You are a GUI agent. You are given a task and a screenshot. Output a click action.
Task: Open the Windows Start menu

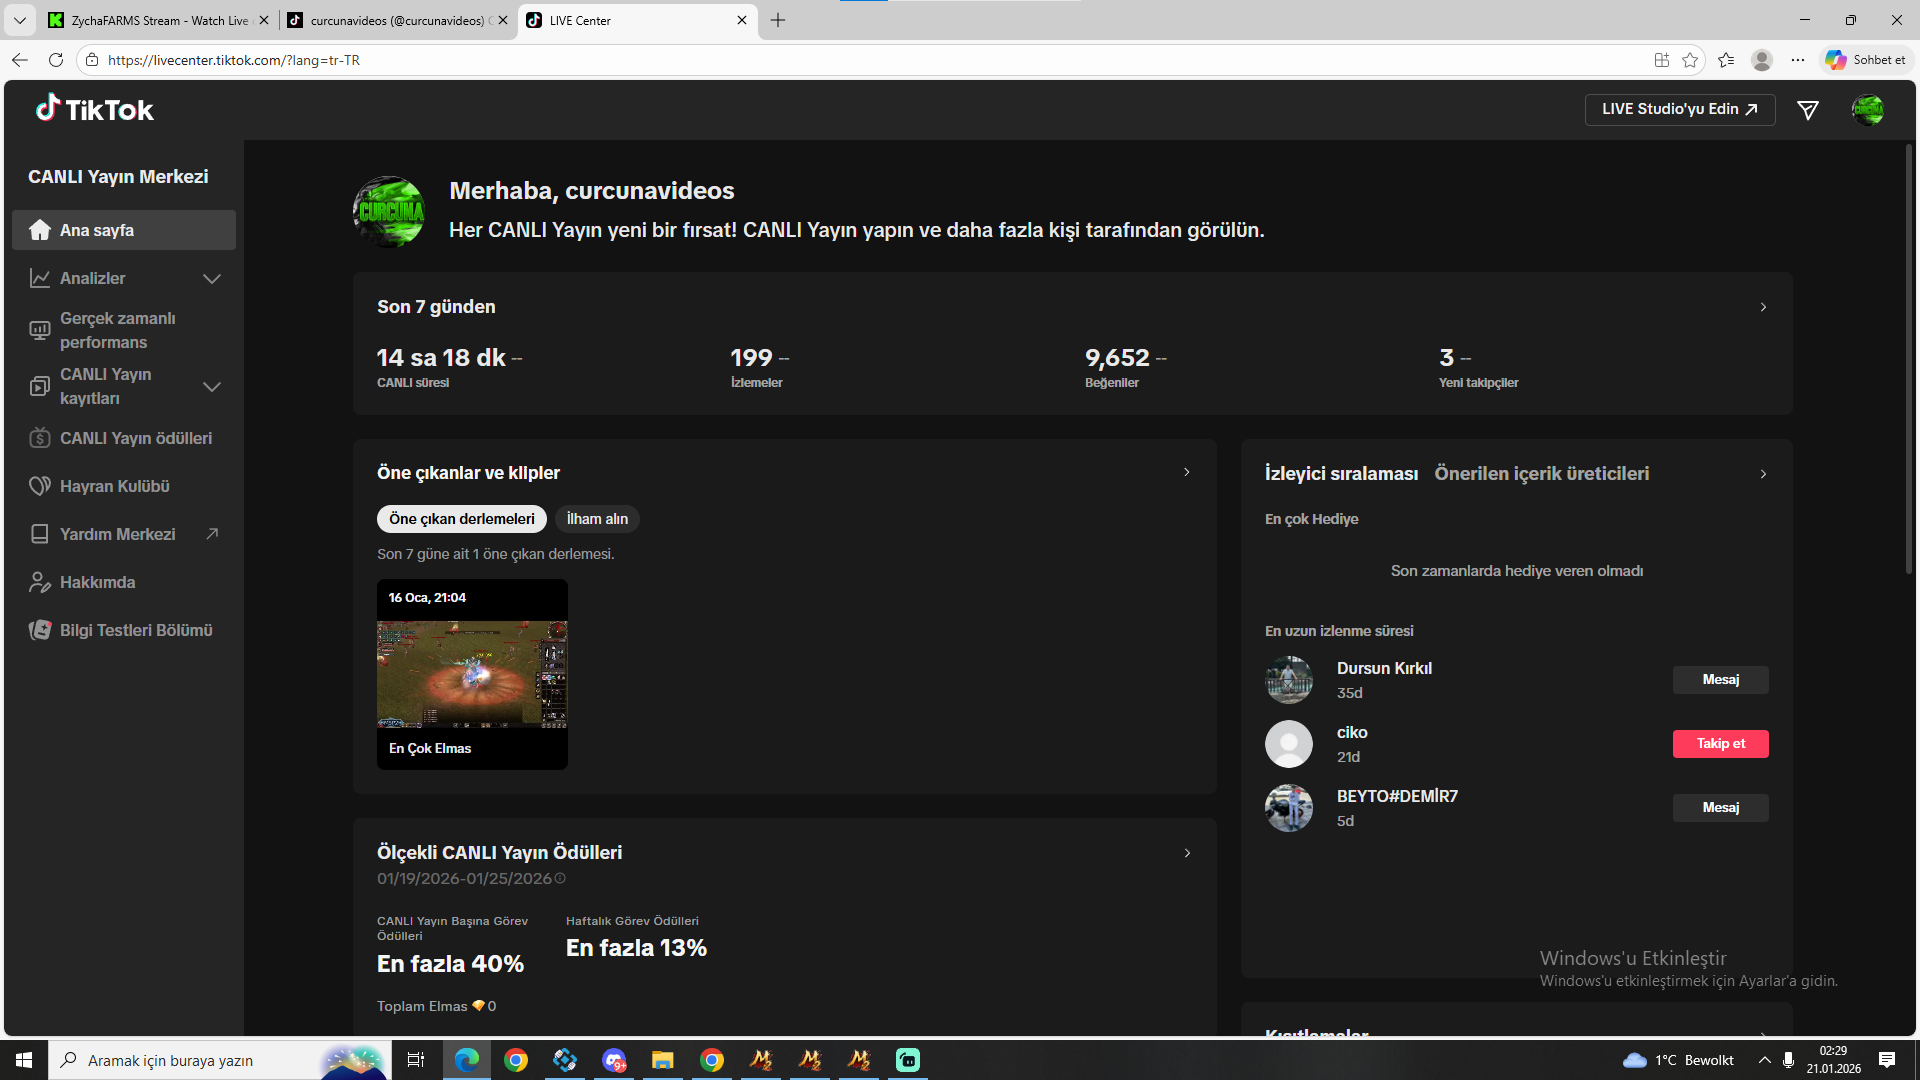pos(24,1060)
